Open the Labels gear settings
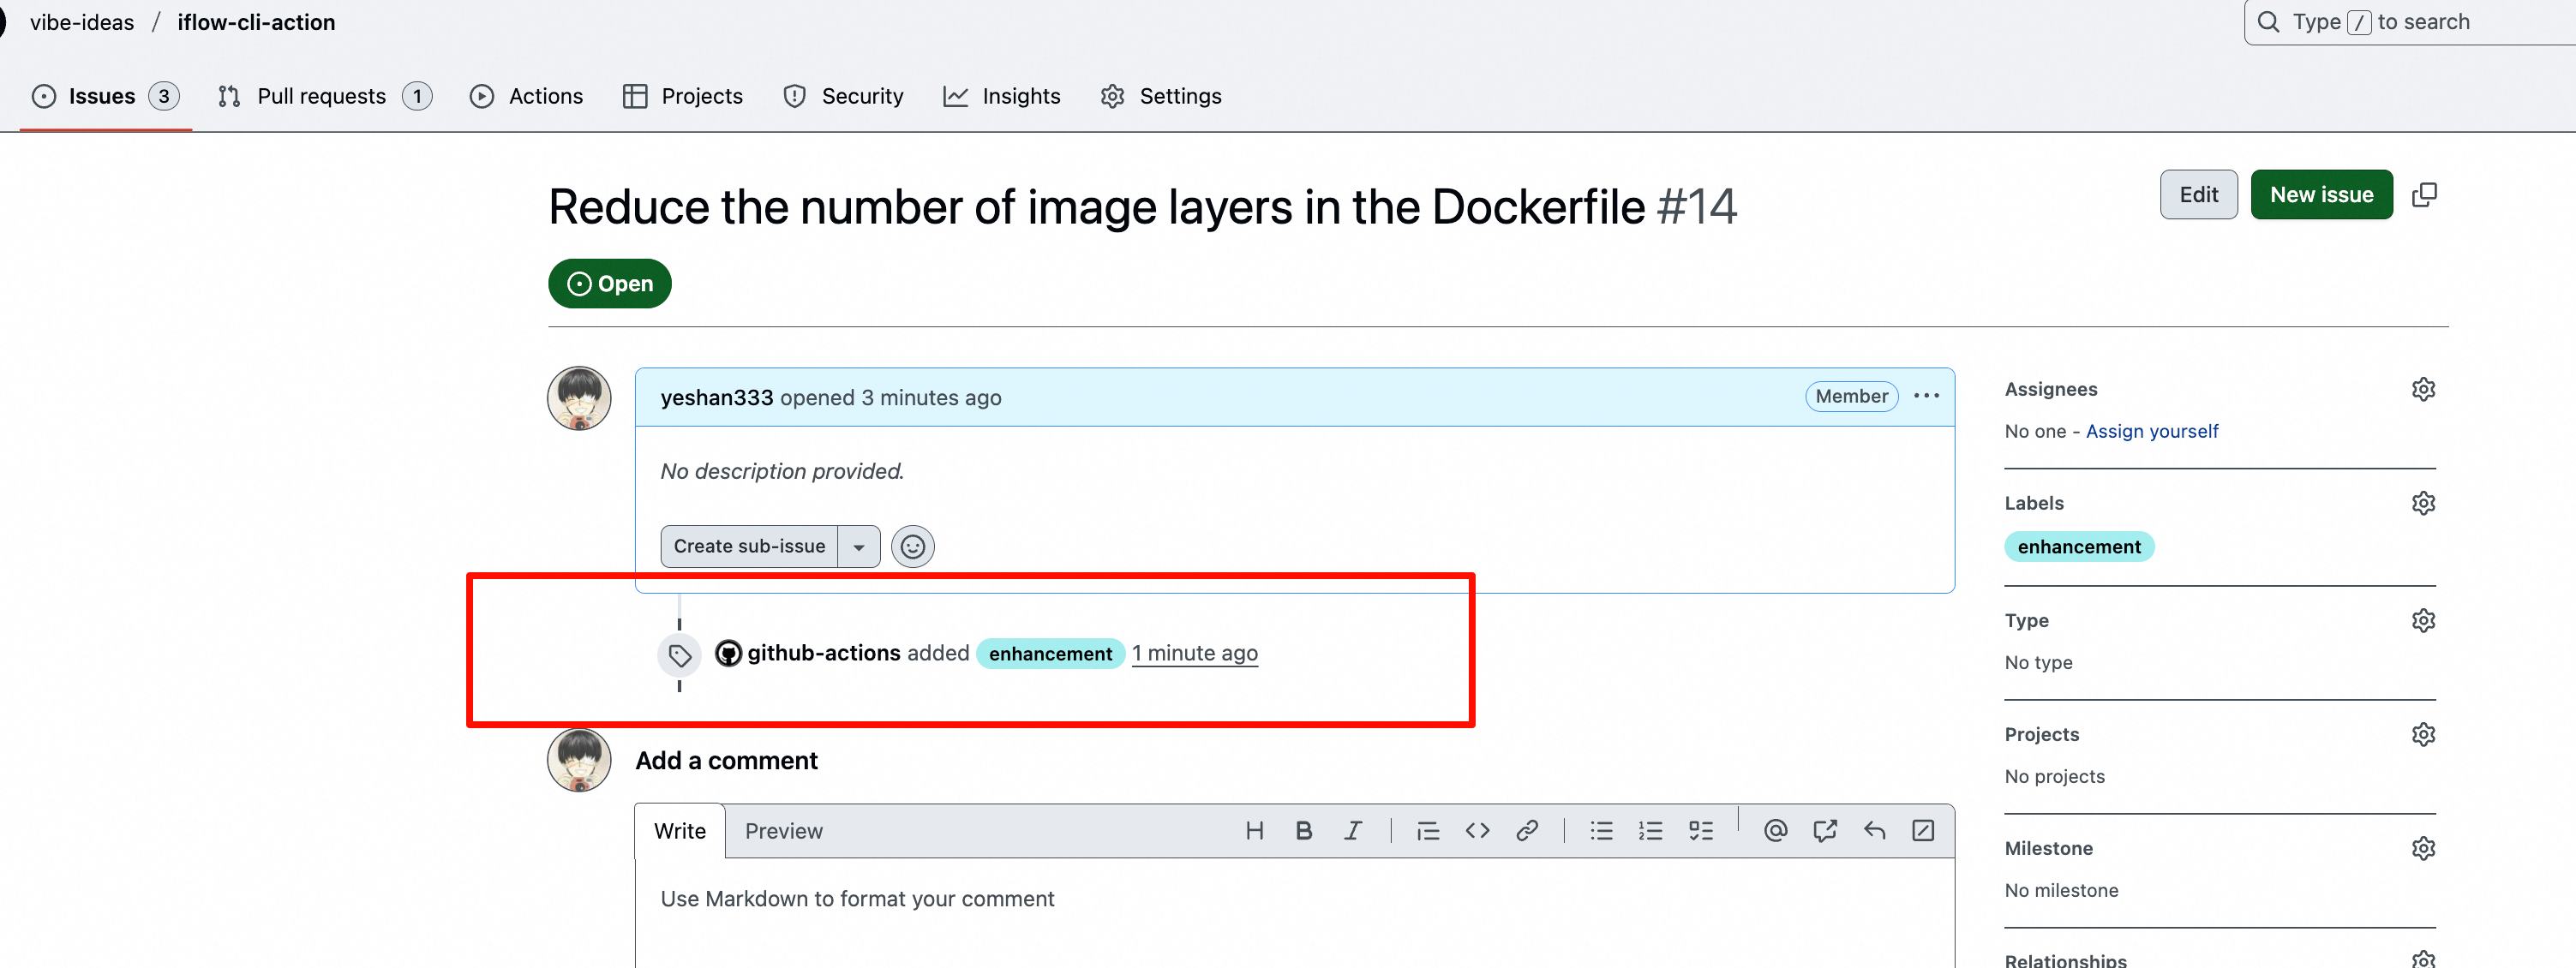 (2423, 503)
